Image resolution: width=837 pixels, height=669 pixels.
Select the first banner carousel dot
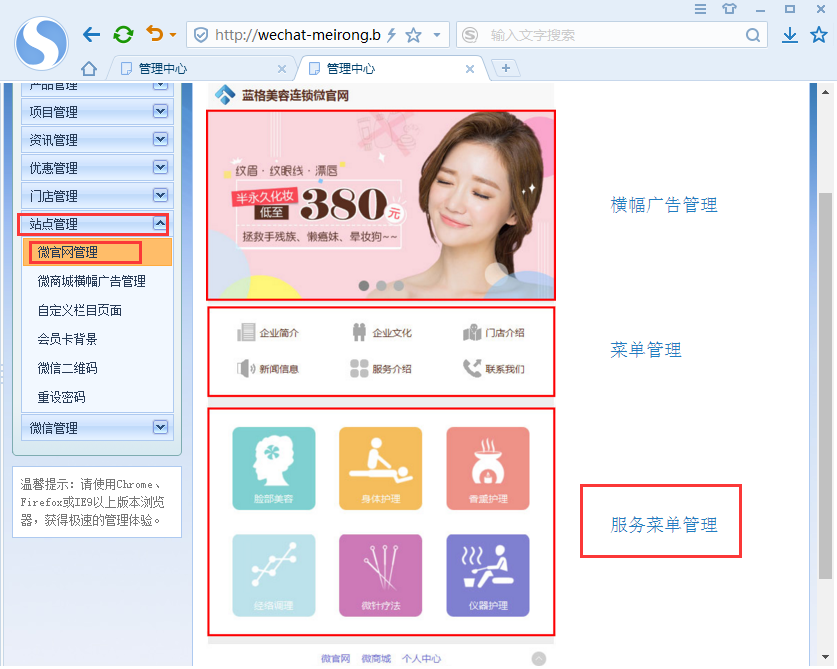(364, 286)
